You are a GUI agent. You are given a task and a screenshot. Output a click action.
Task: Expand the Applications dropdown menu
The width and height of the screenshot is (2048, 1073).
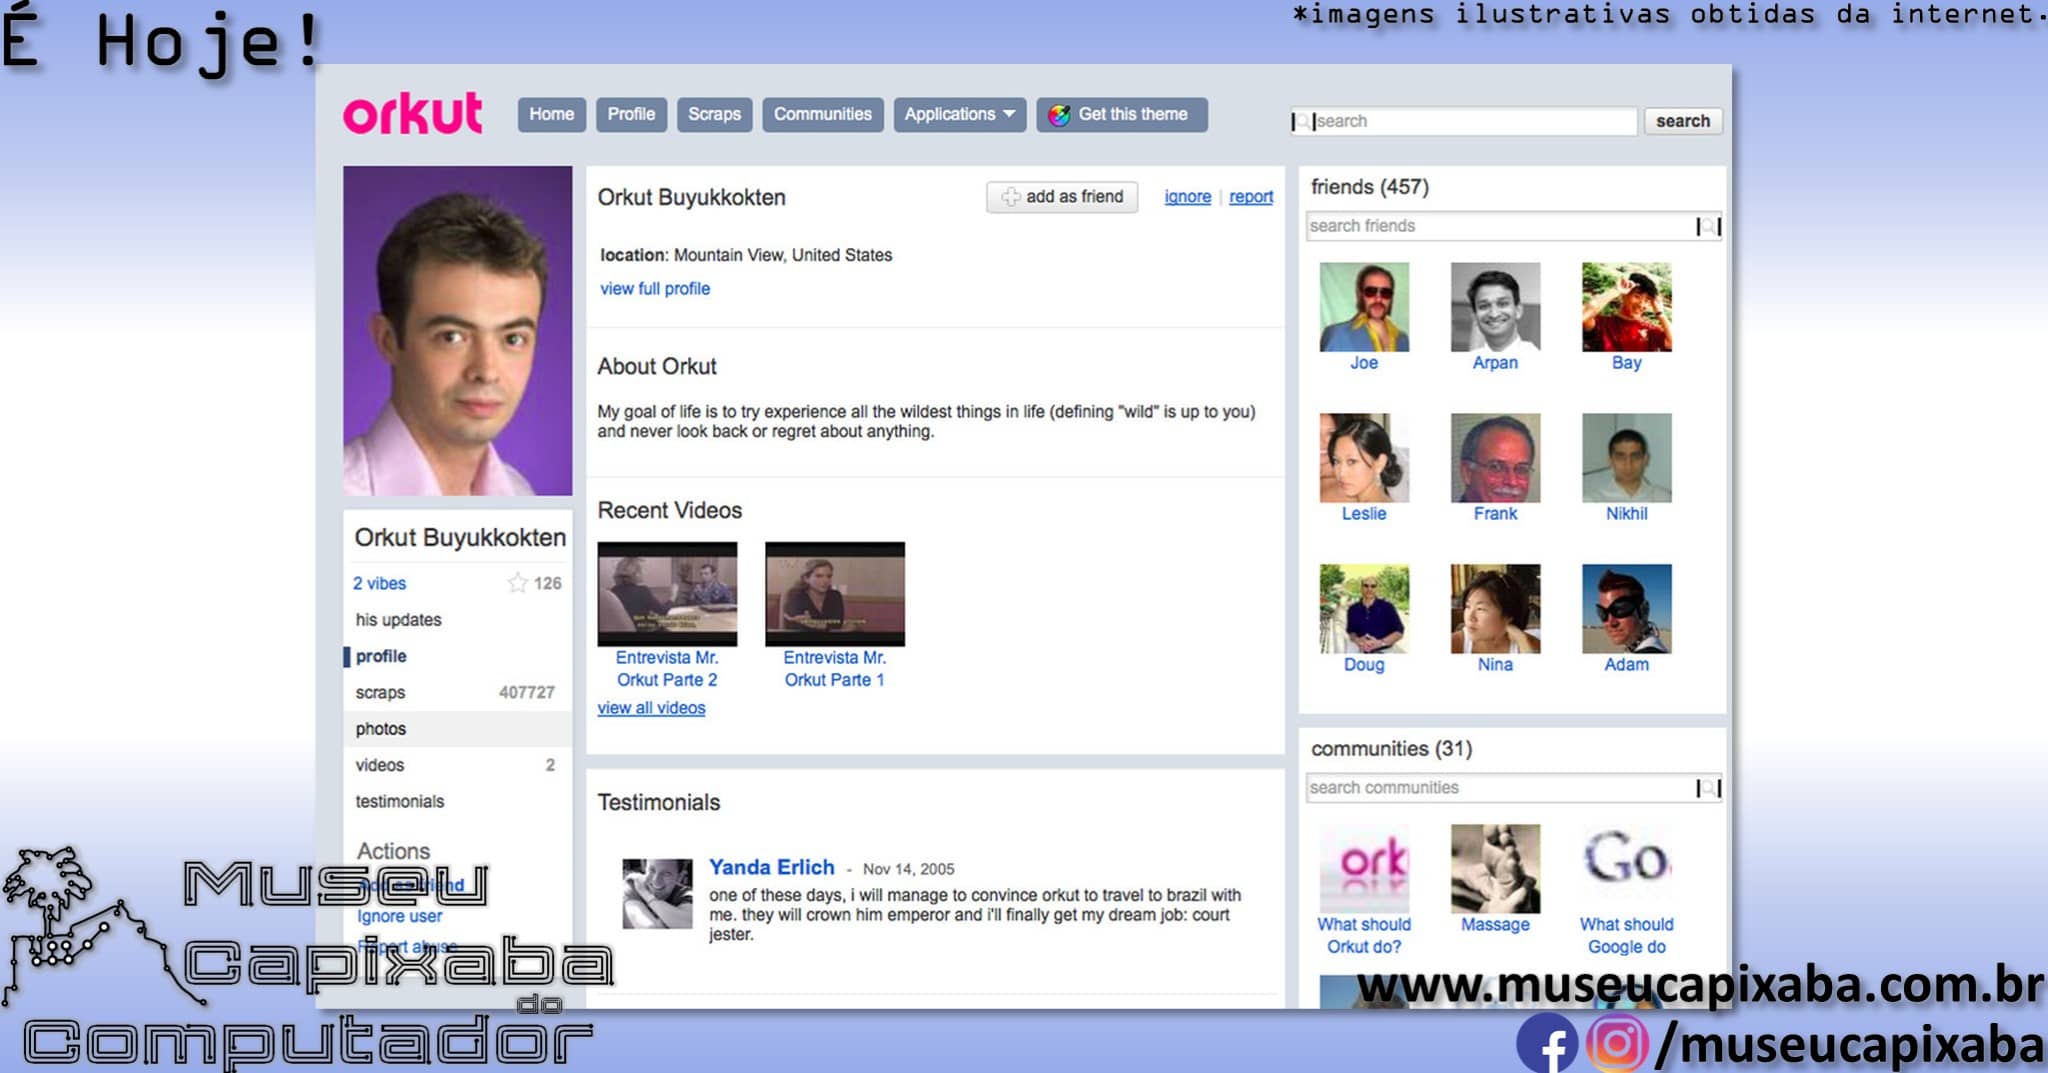pos(959,114)
